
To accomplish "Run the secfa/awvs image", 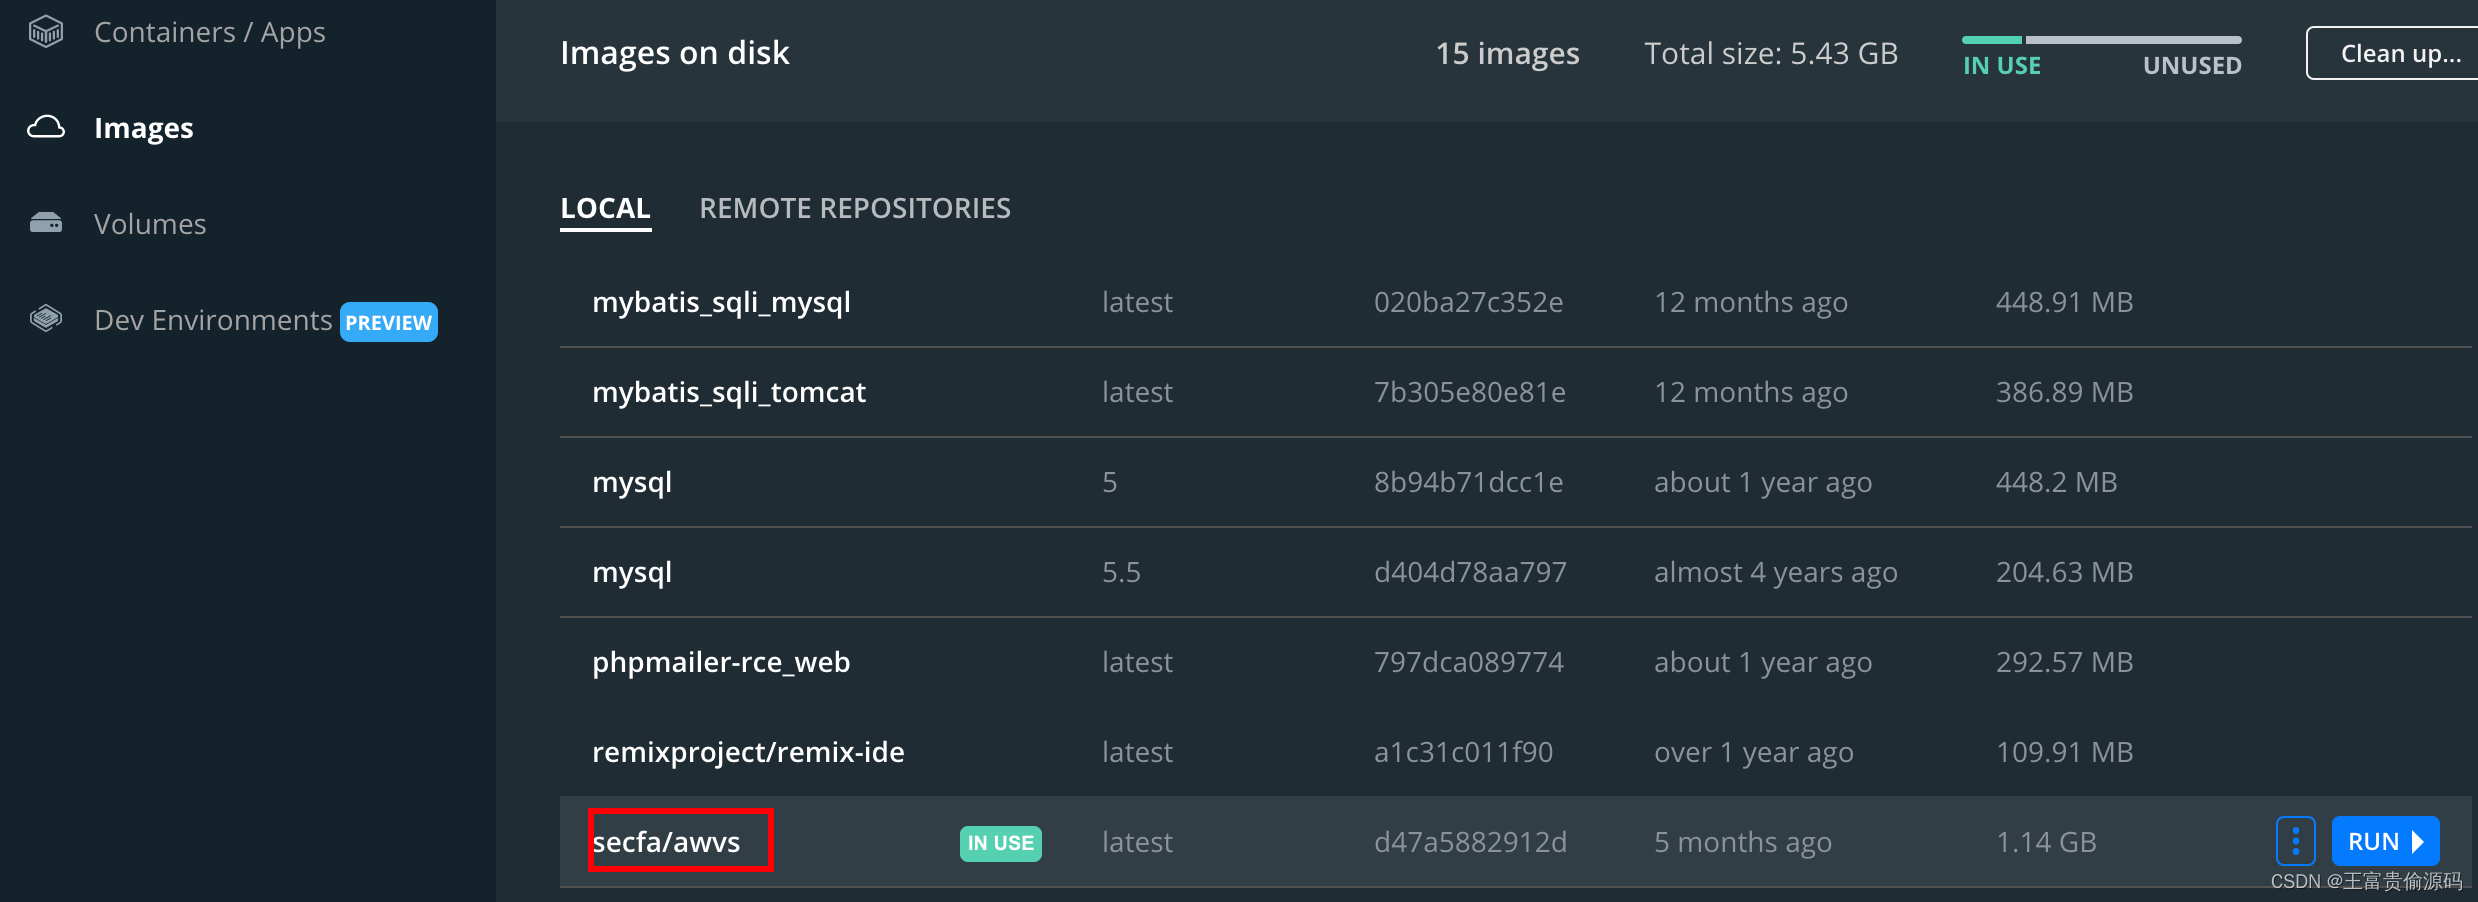I will pyautogui.click(x=2385, y=841).
